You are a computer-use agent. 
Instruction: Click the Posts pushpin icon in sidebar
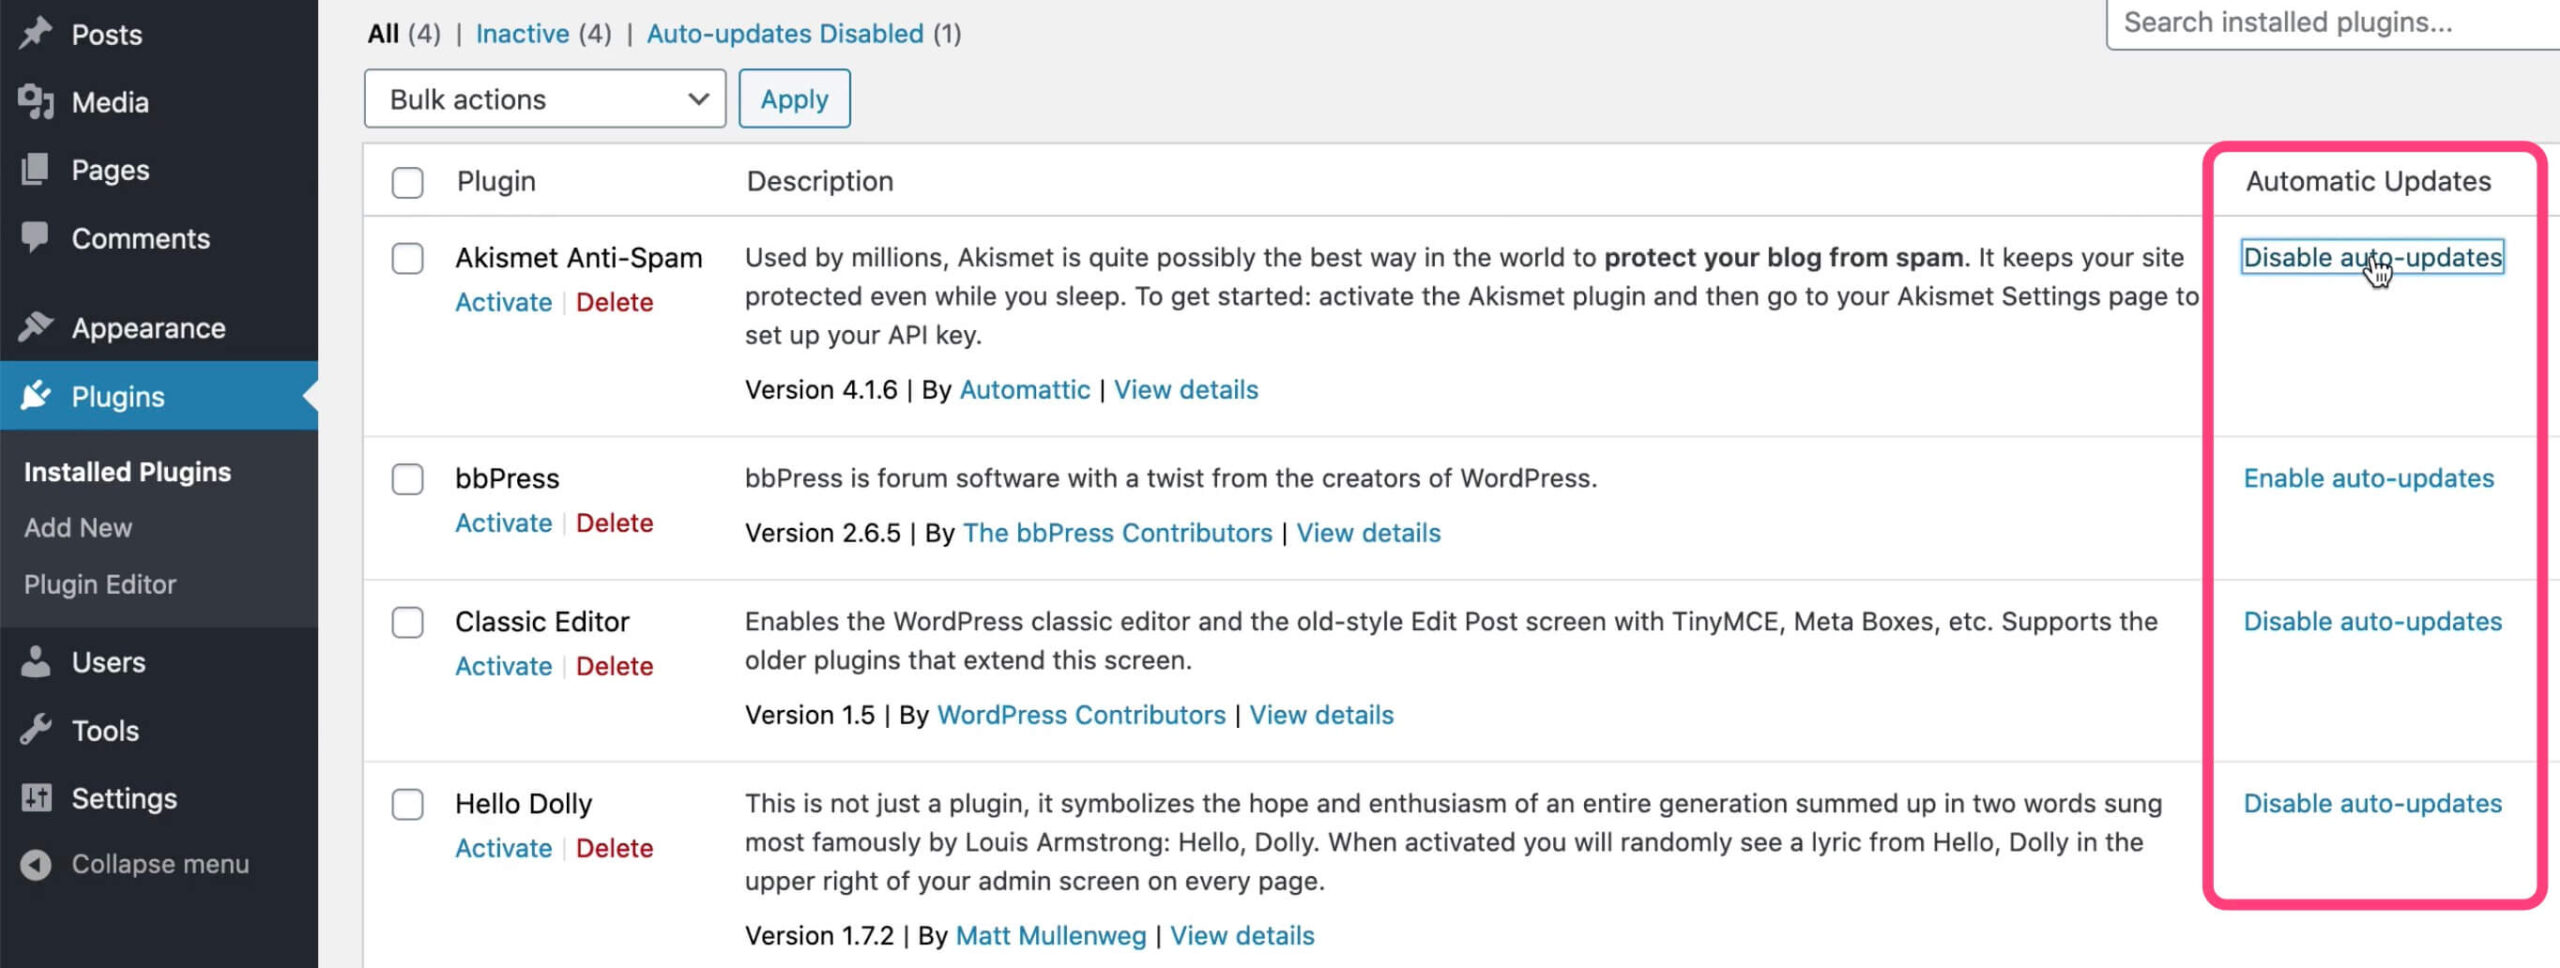(36, 33)
